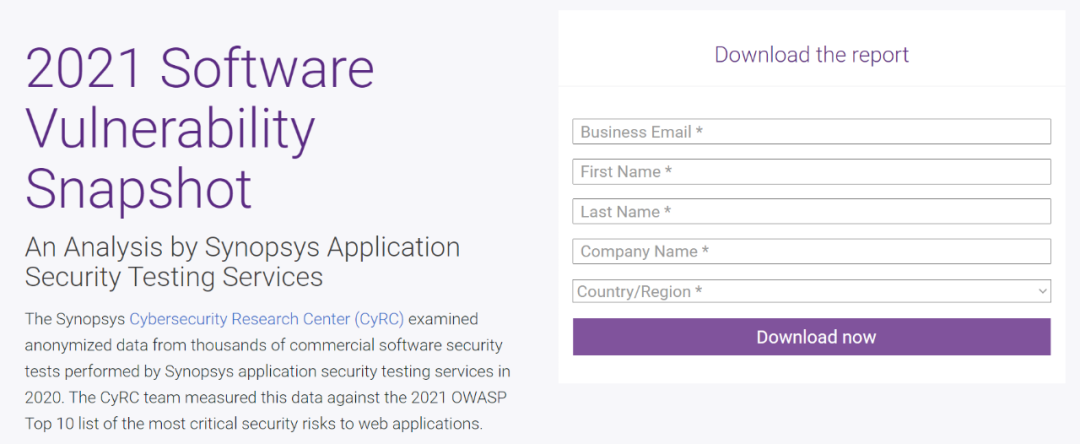
Task: Click empty white area below Download now
Action: [811, 370]
